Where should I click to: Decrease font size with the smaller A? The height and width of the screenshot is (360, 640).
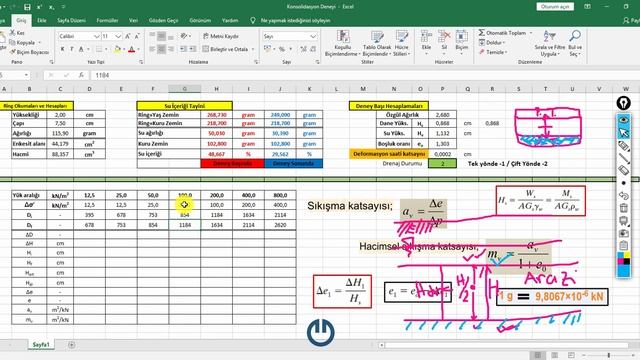137,36
